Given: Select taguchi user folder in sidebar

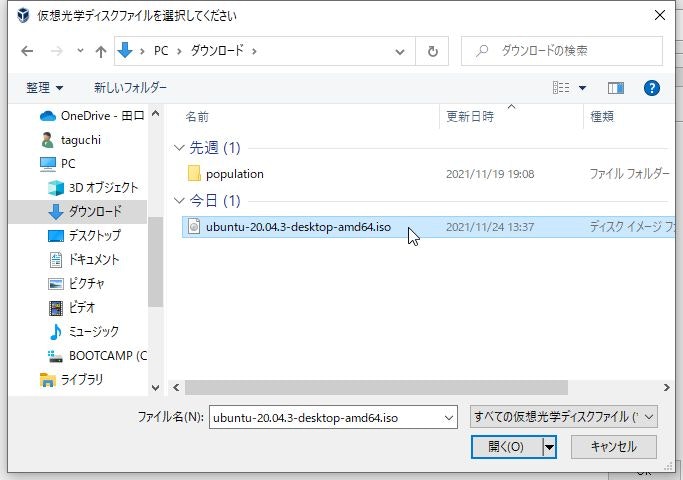Looking at the screenshot, I should point(71,140).
